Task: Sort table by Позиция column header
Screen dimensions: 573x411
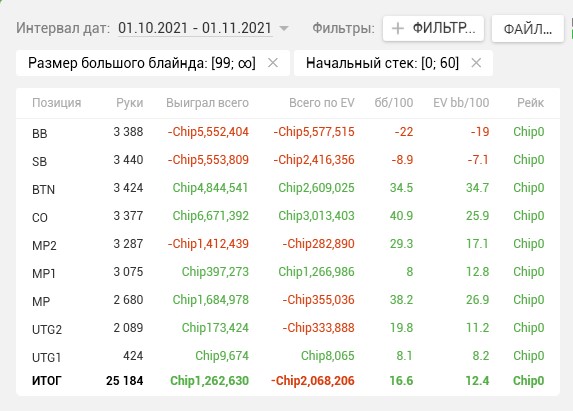Action: pyautogui.click(x=57, y=103)
